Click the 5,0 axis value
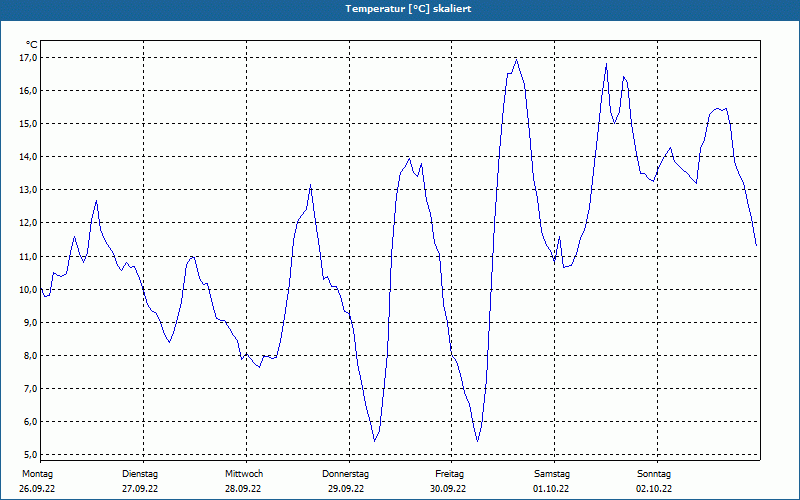800x500 pixels. point(31,455)
